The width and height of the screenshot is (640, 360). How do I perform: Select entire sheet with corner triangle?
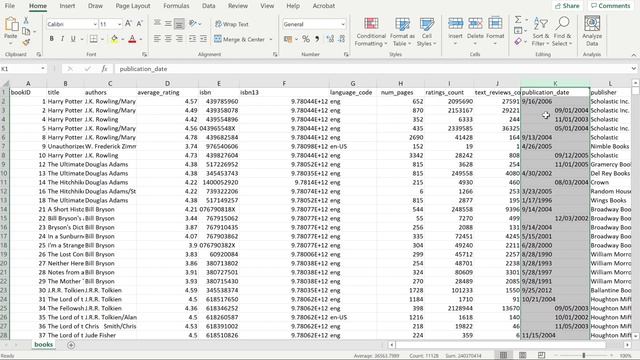coord(5,83)
